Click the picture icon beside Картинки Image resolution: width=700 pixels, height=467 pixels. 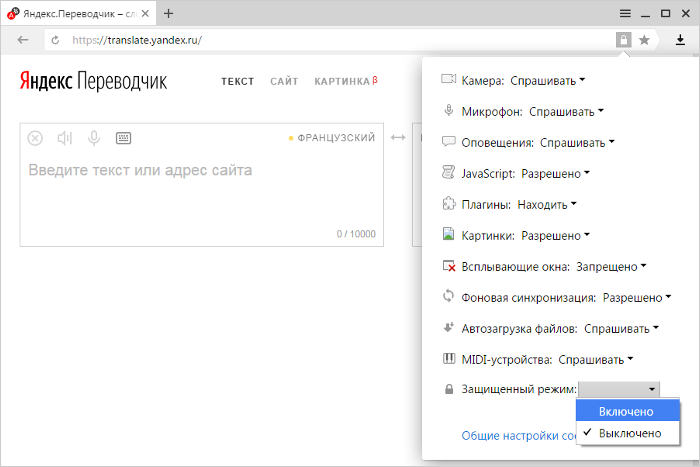(x=448, y=234)
